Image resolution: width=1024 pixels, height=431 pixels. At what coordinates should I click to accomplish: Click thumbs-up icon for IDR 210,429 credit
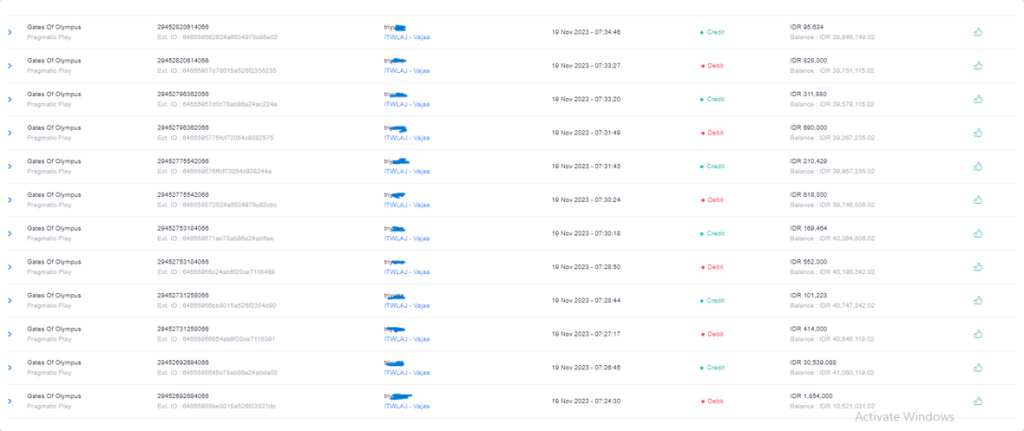click(x=978, y=166)
